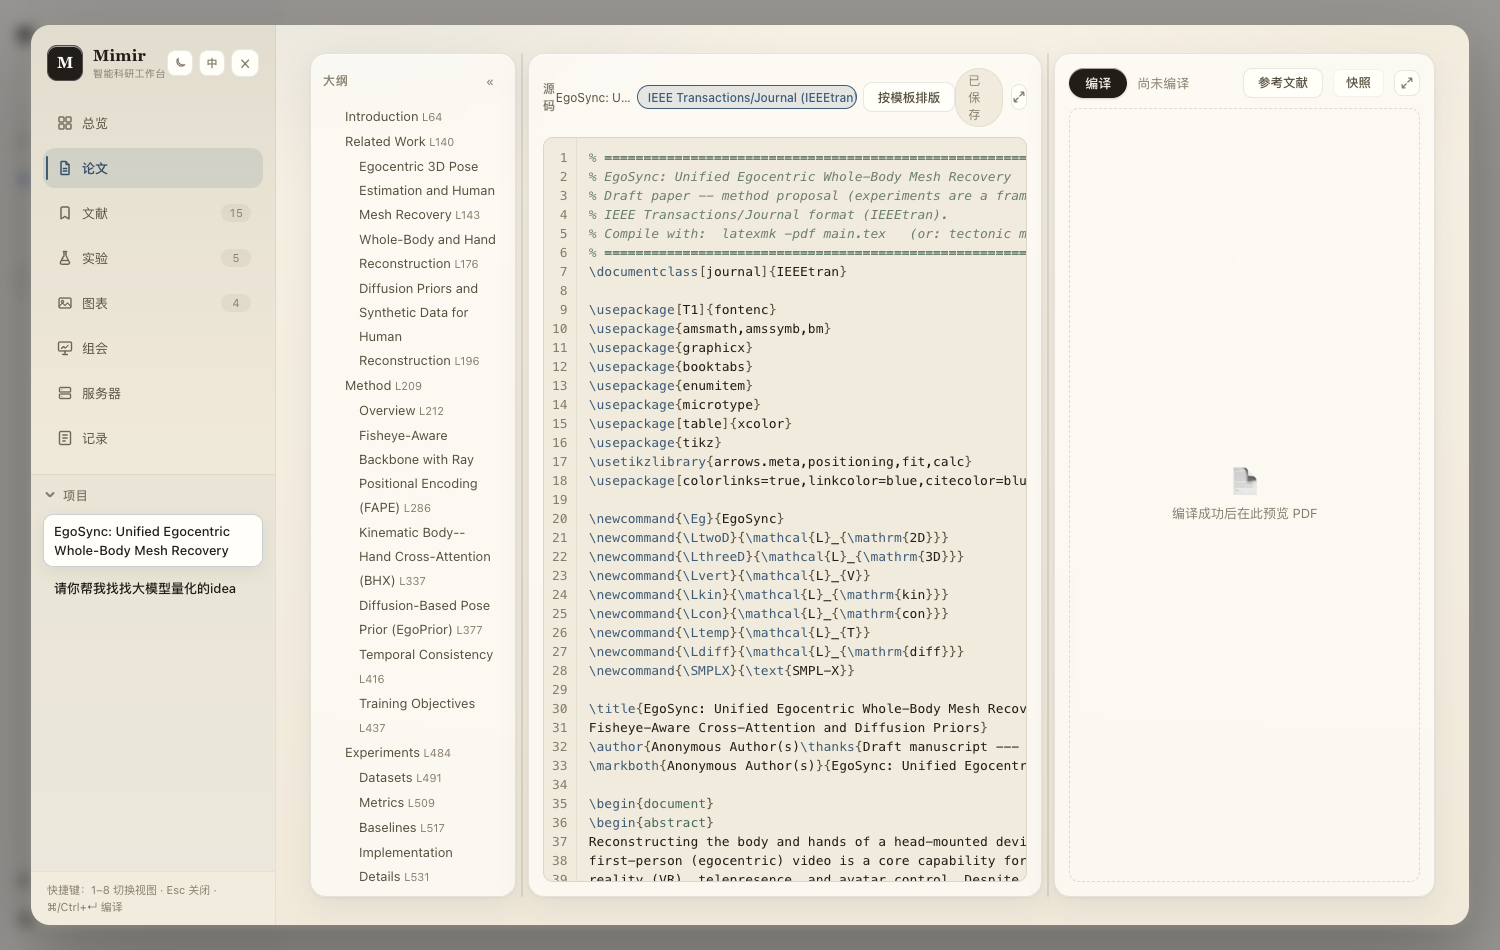This screenshot has width=1500, height=950.
Task: Click the 已保存 saved status button
Action: pos(978,97)
